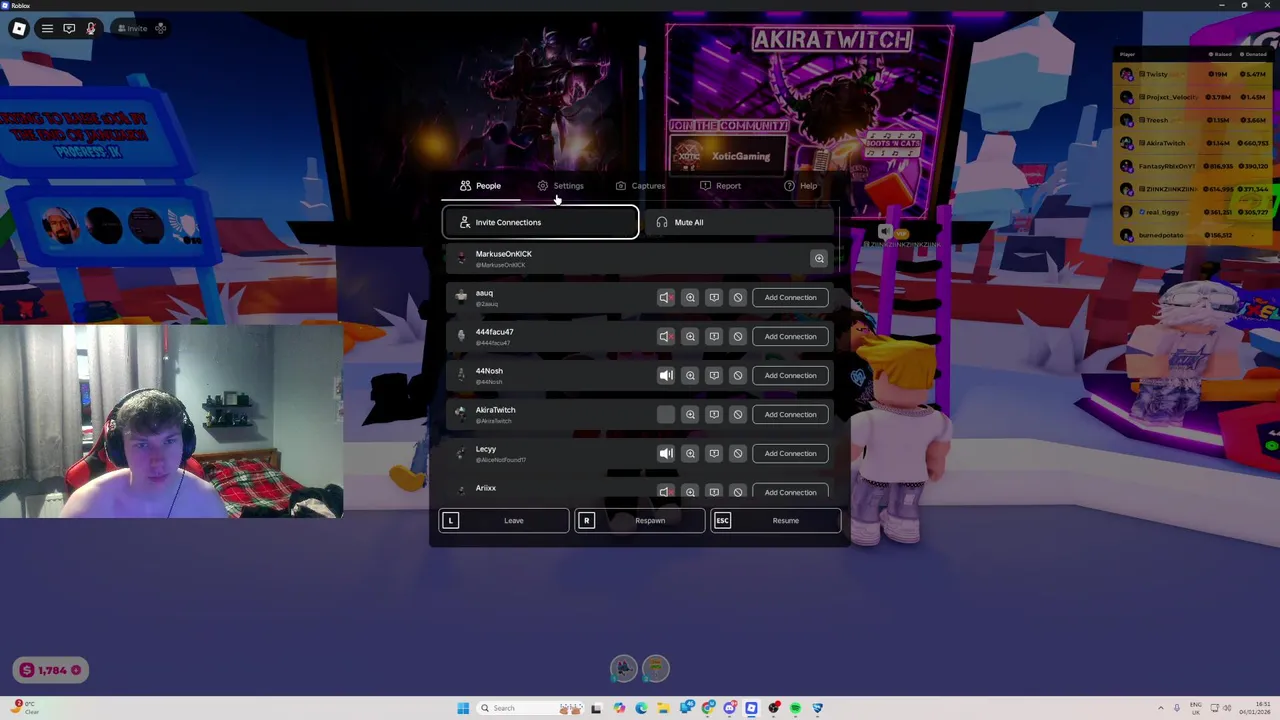1280x720 pixels.
Task: Add Connection for 44Nosh
Action: coord(790,375)
